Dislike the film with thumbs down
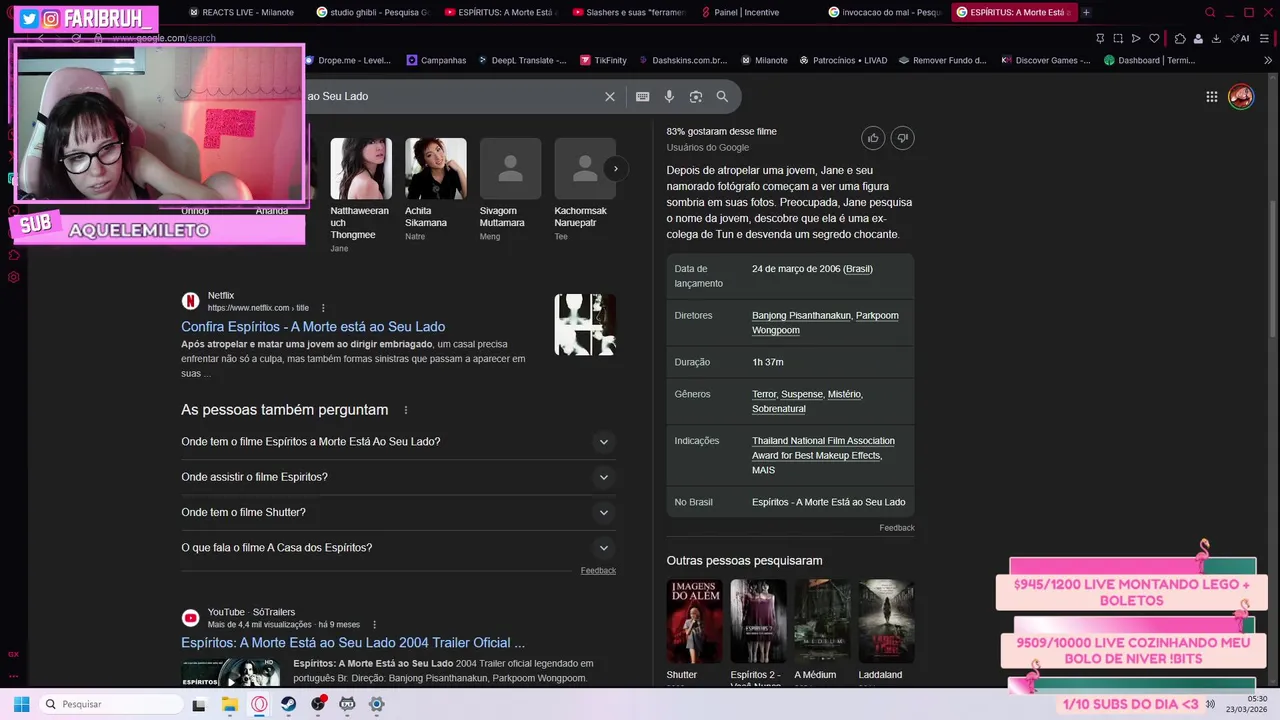Screen dimensions: 1280x720 902,138
